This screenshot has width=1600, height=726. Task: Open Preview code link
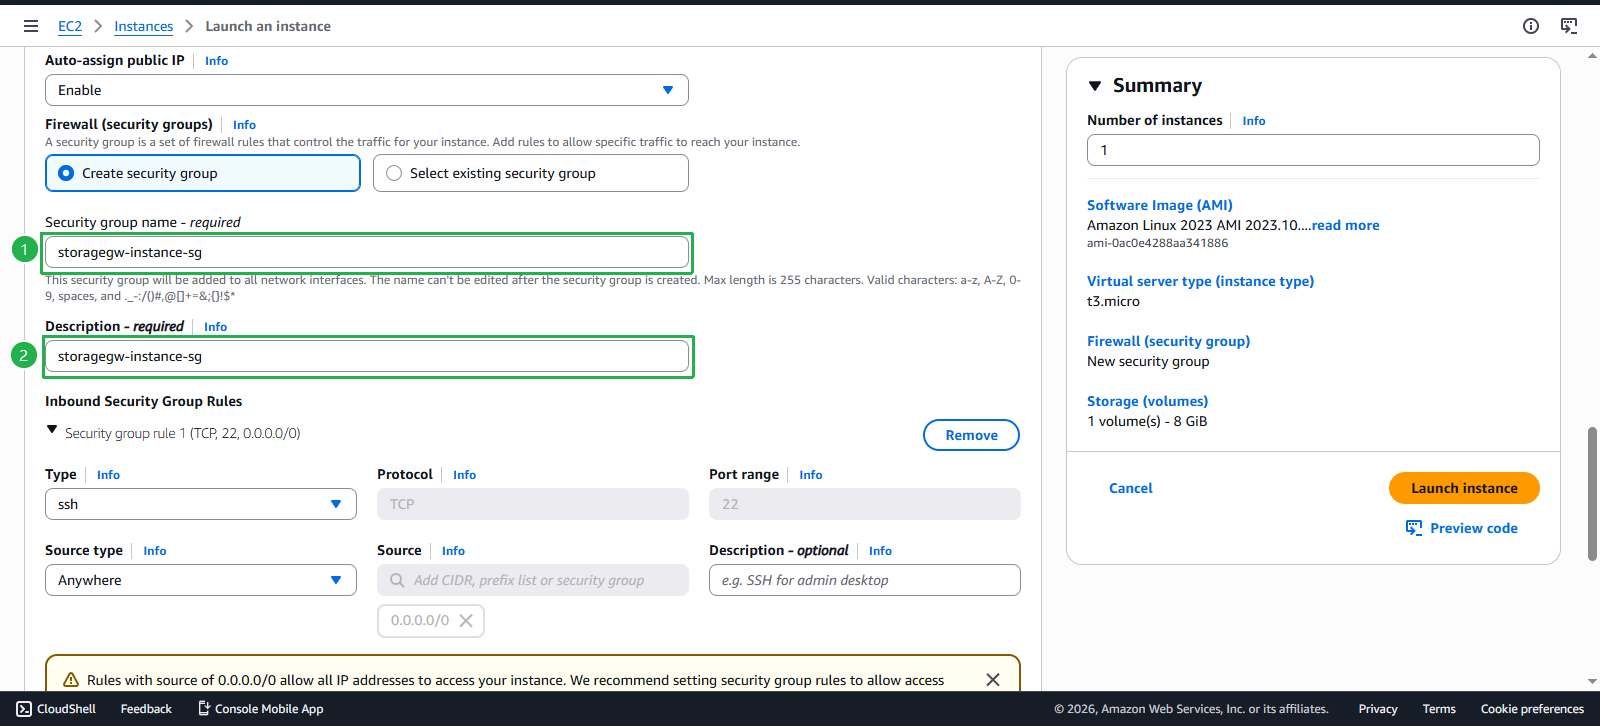pyautogui.click(x=1473, y=528)
